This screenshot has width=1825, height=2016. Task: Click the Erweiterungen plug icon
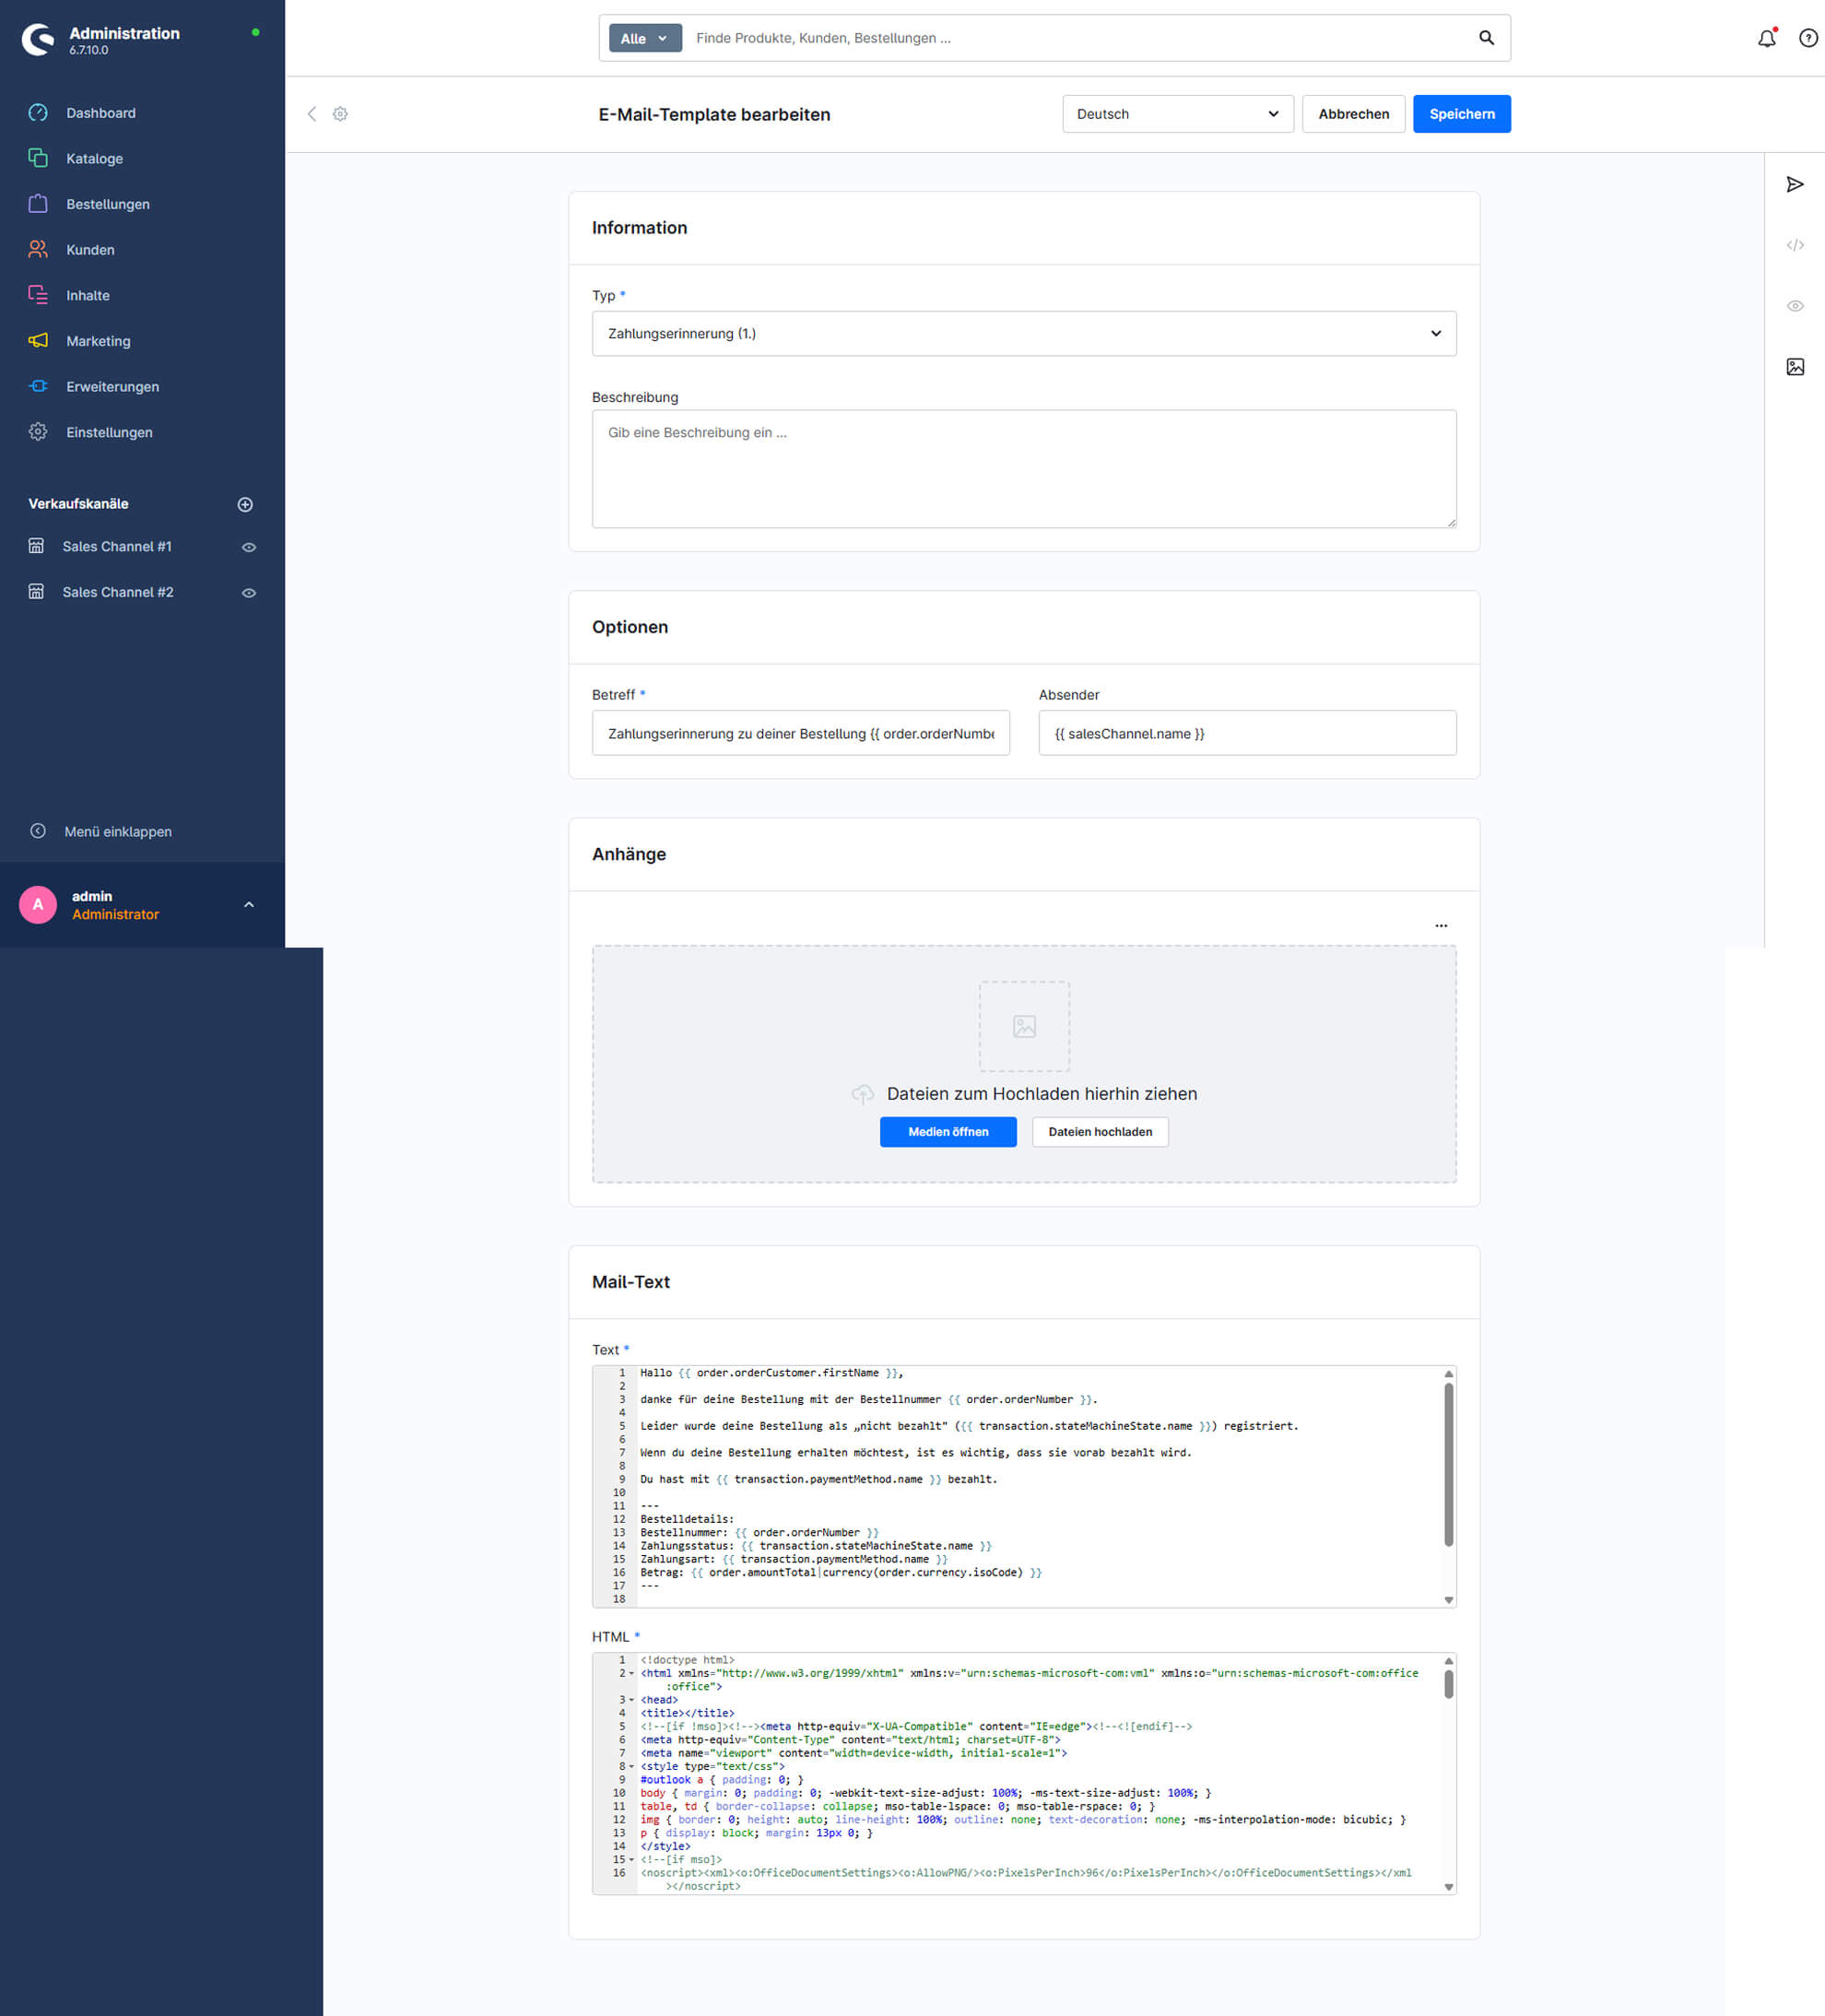38,386
